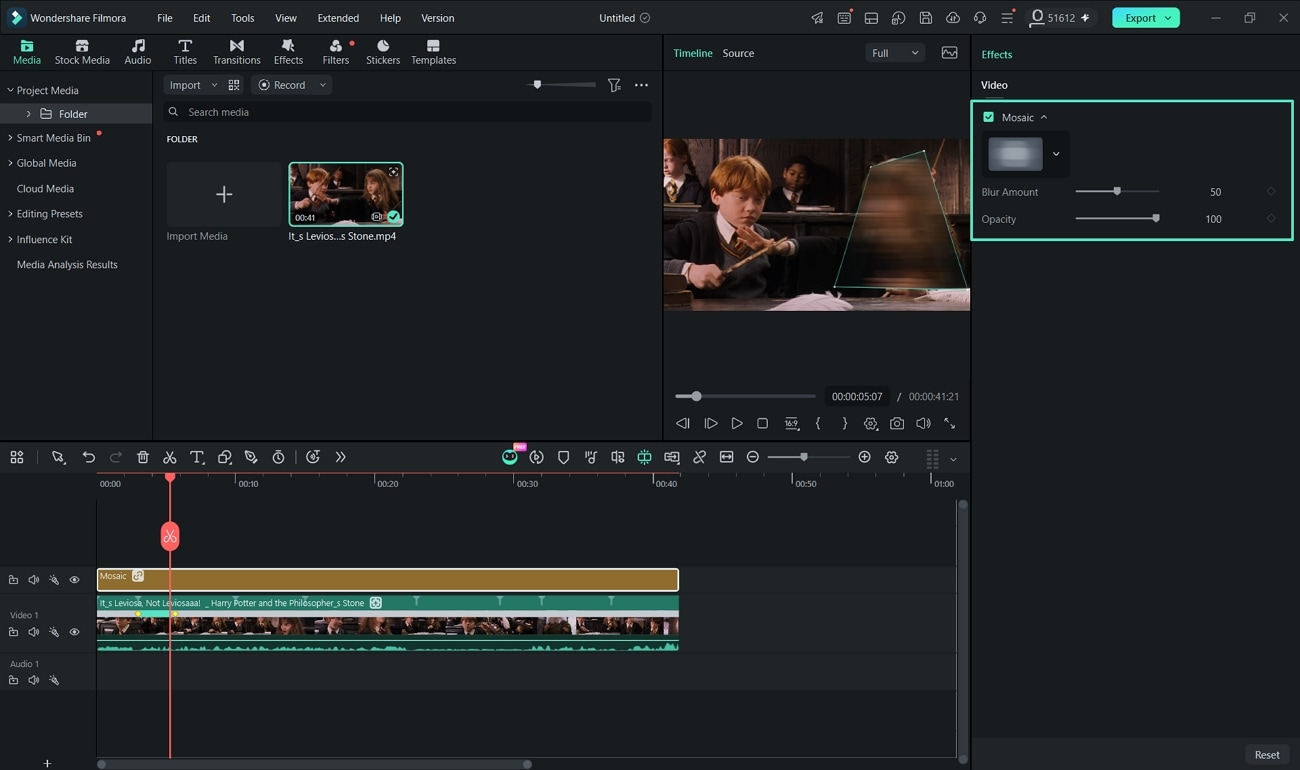Open preview scope image icon
The image size is (1300, 770).
tap(949, 53)
